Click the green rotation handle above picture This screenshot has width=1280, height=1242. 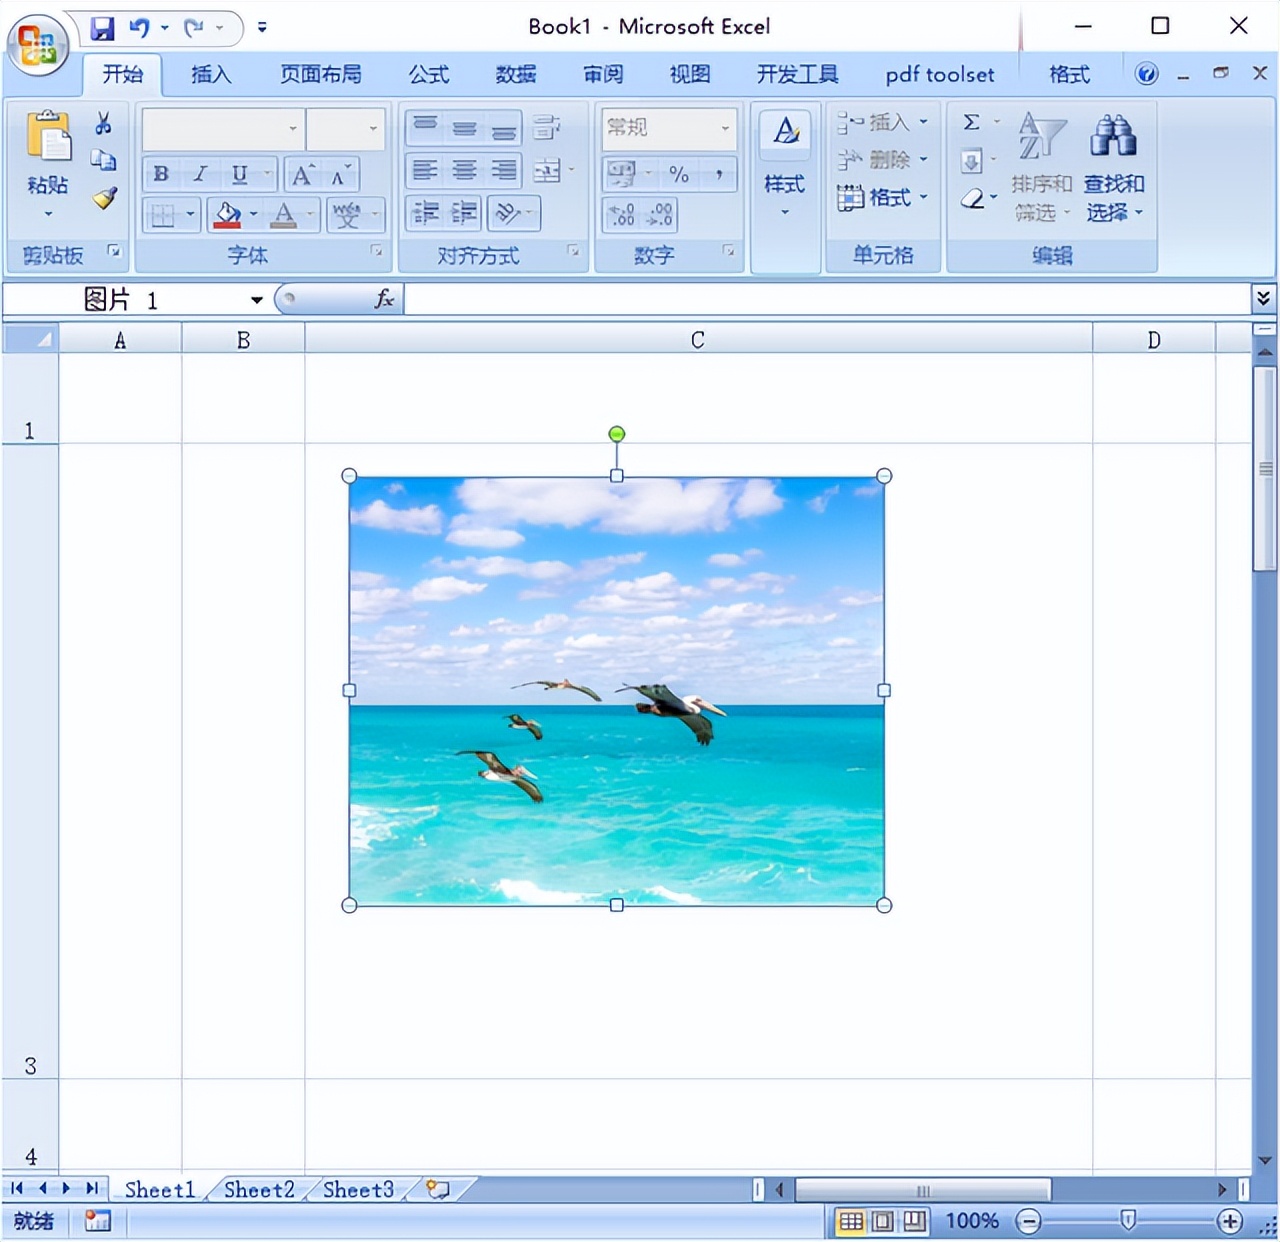pyautogui.click(x=617, y=433)
